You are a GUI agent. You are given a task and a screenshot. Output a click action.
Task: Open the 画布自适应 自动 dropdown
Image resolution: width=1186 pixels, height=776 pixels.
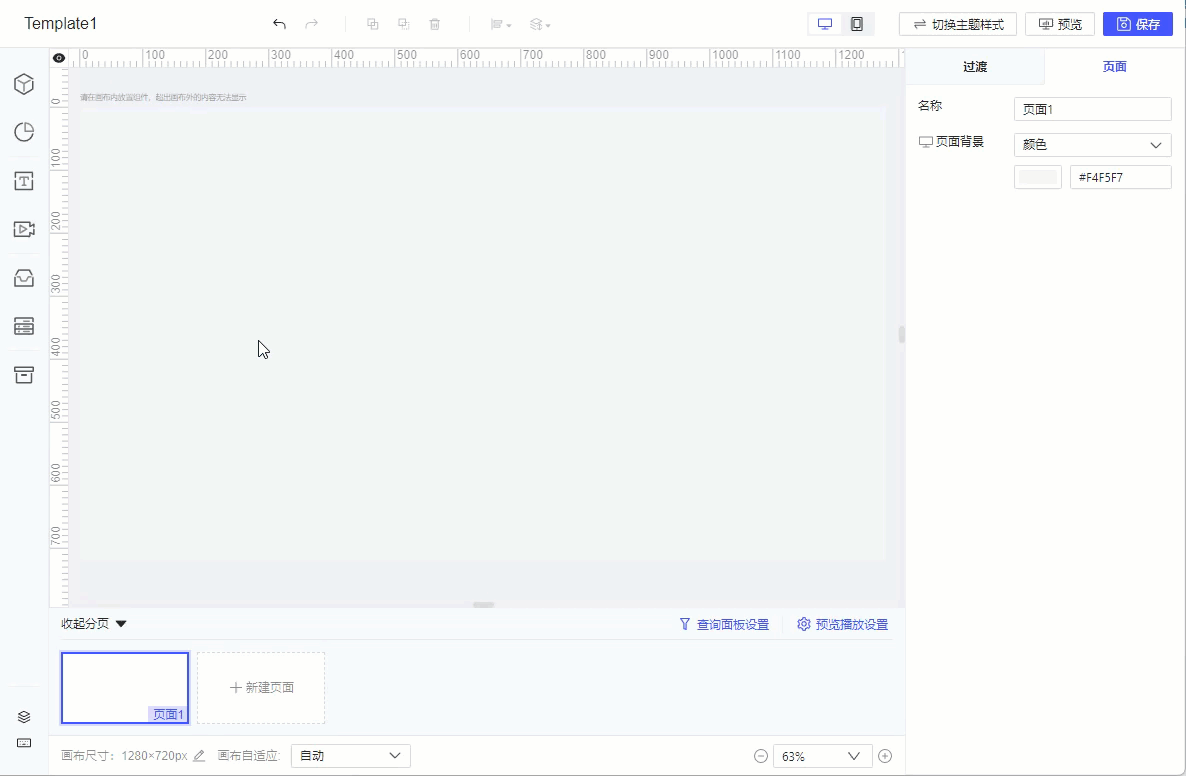coord(350,755)
